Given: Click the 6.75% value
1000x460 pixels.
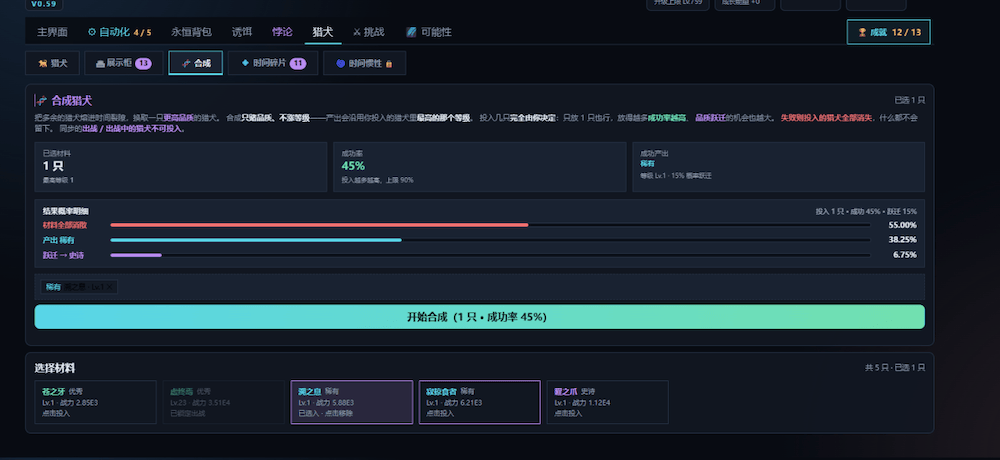Looking at the screenshot, I should click(x=905, y=255).
